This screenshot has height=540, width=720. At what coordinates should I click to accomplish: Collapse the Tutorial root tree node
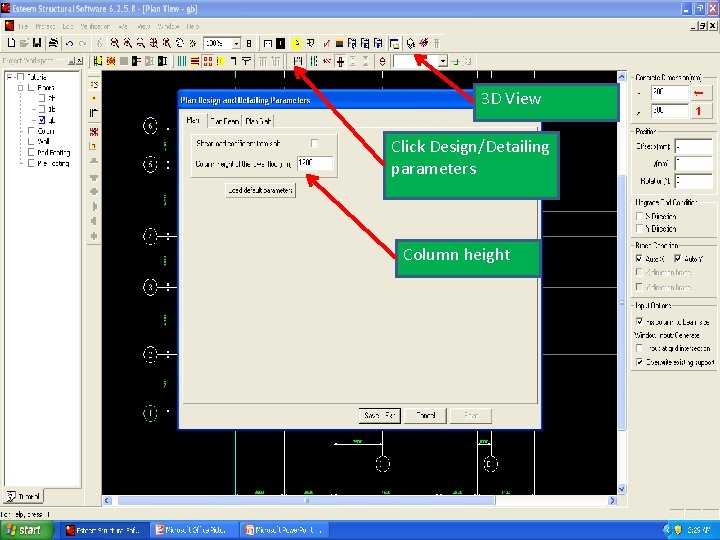tap(9, 77)
